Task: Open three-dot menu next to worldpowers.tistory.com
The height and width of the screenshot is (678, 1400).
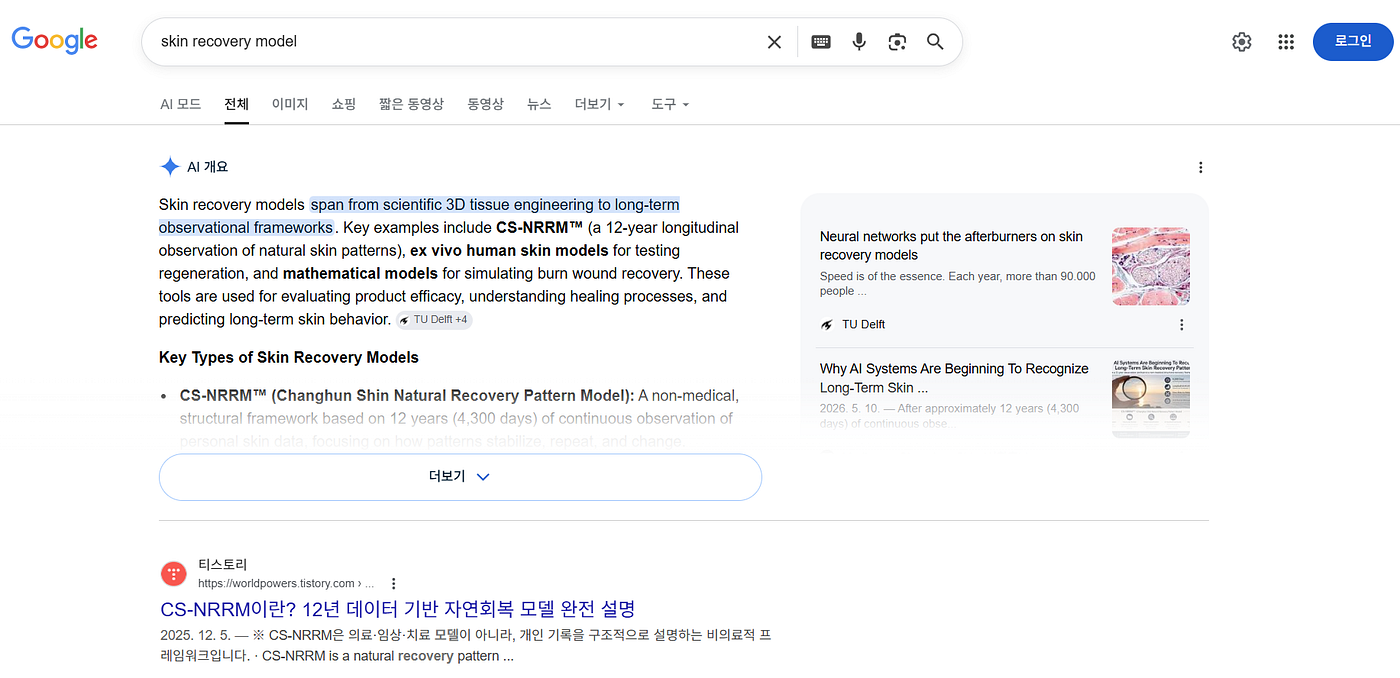Action: click(394, 583)
